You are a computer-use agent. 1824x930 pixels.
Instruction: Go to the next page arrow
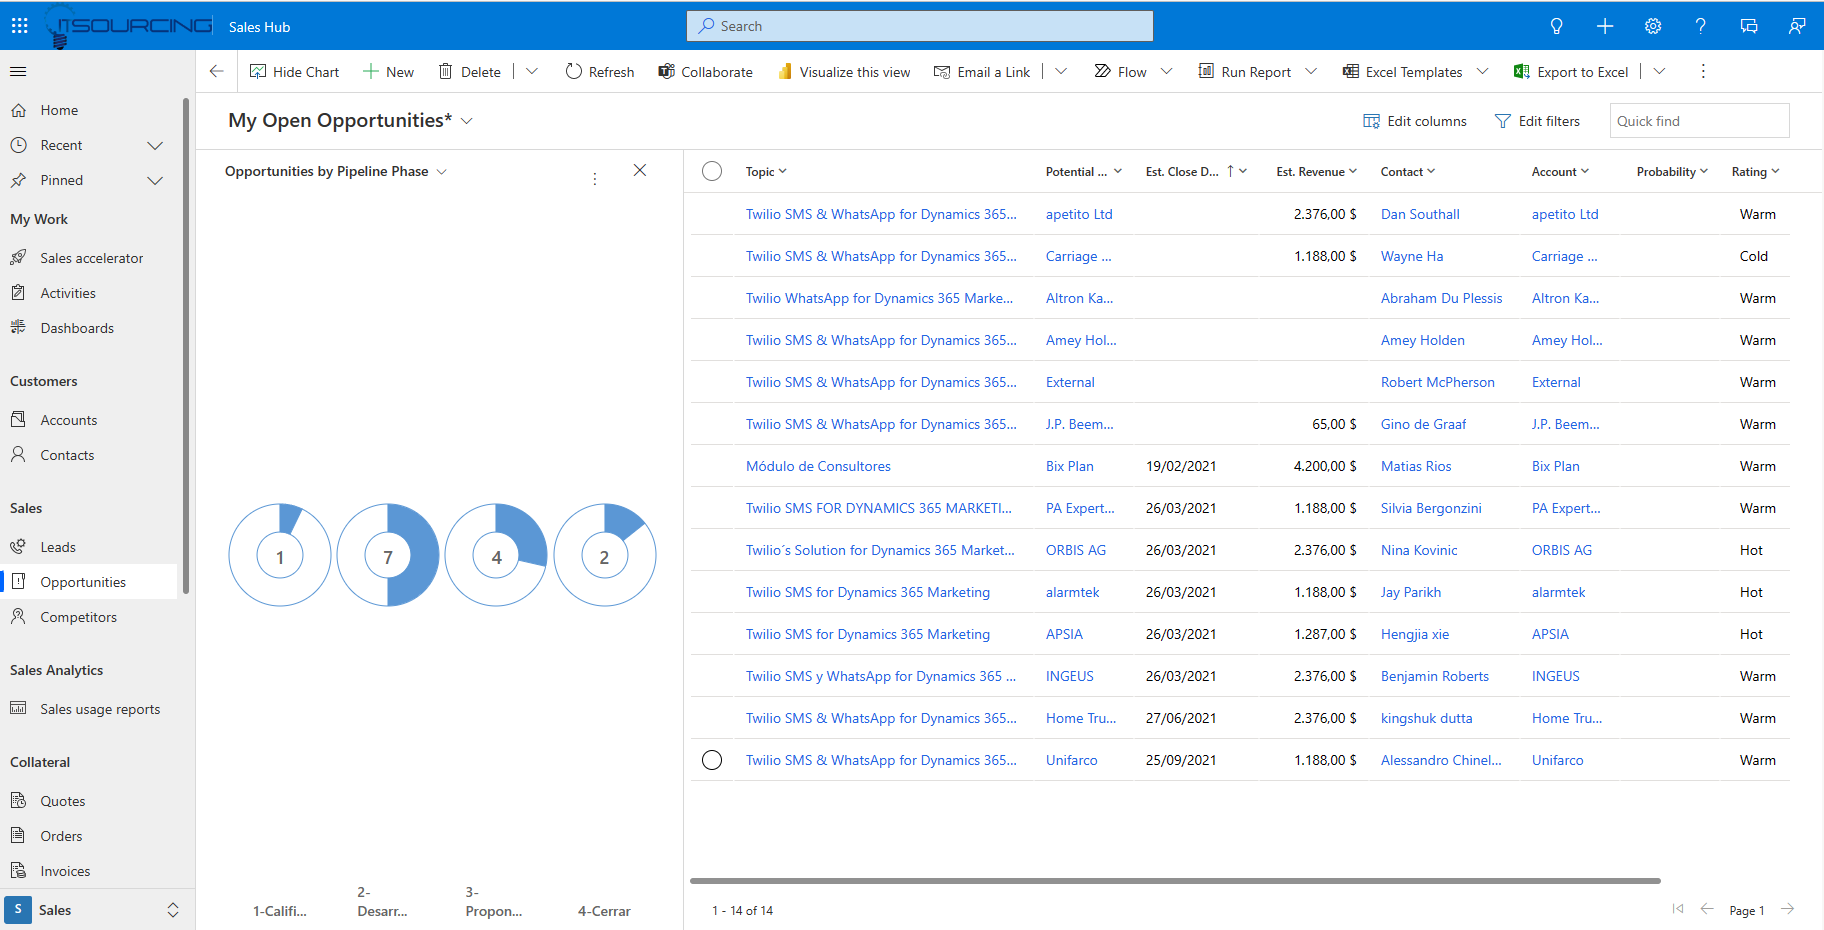(x=1788, y=909)
